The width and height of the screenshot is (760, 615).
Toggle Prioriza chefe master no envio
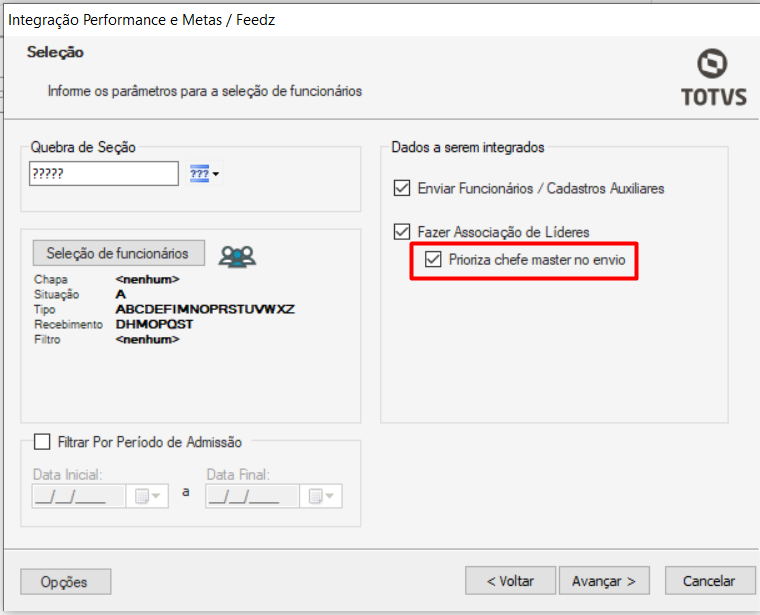(x=433, y=259)
